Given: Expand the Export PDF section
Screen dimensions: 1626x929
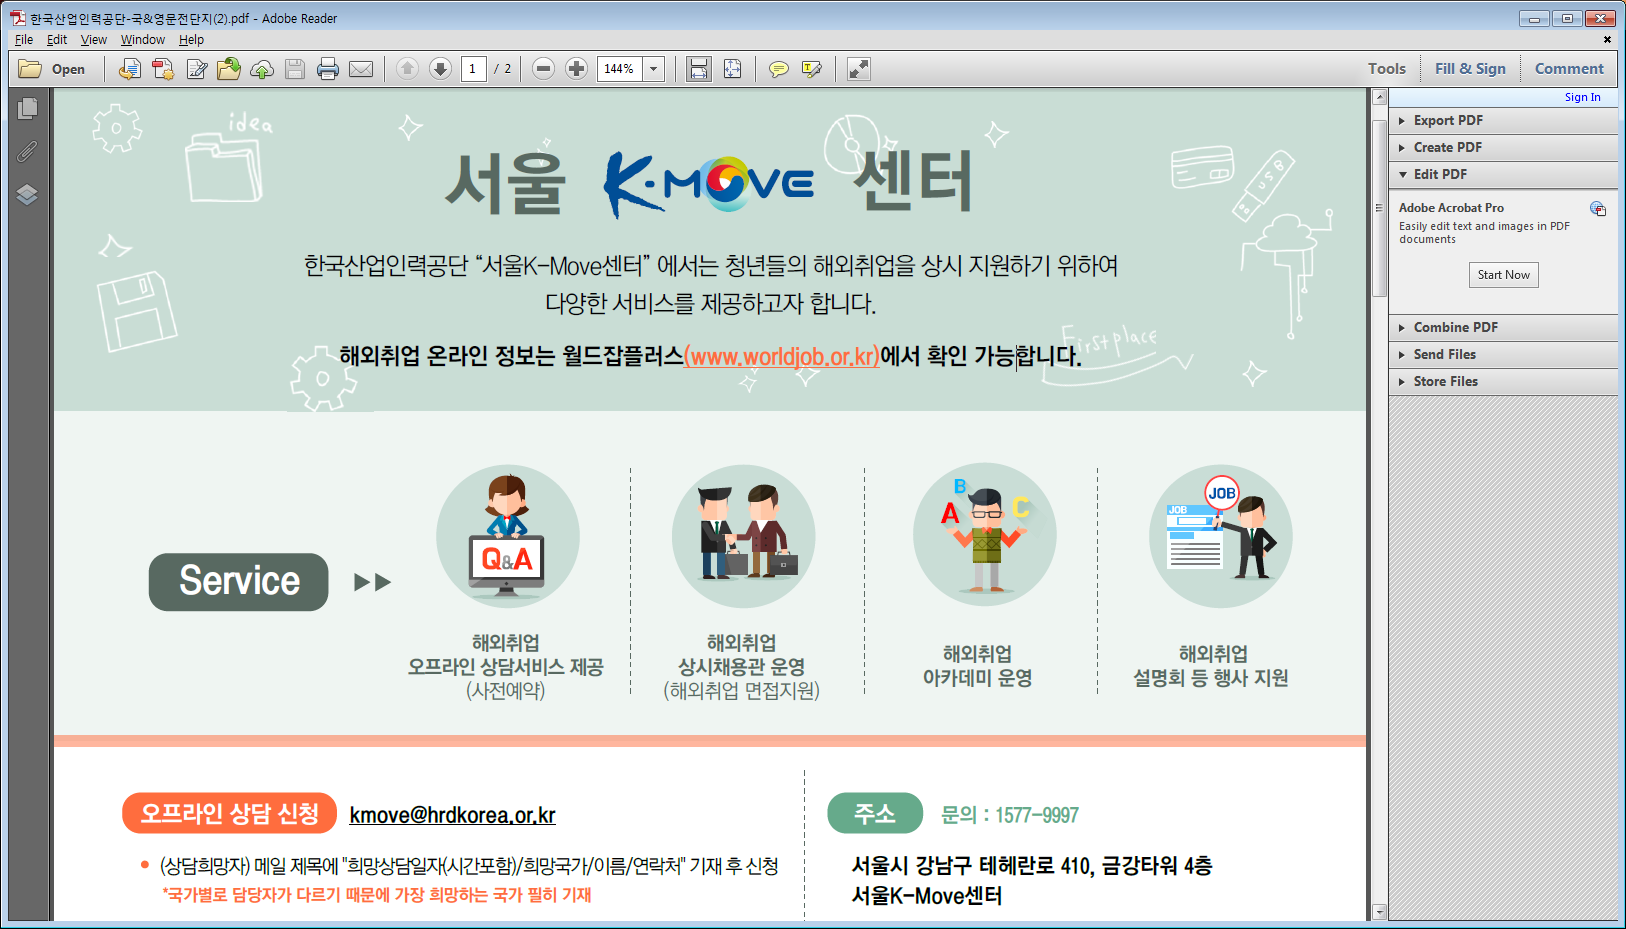Looking at the screenshot, I should click(x=1503, y=120).
